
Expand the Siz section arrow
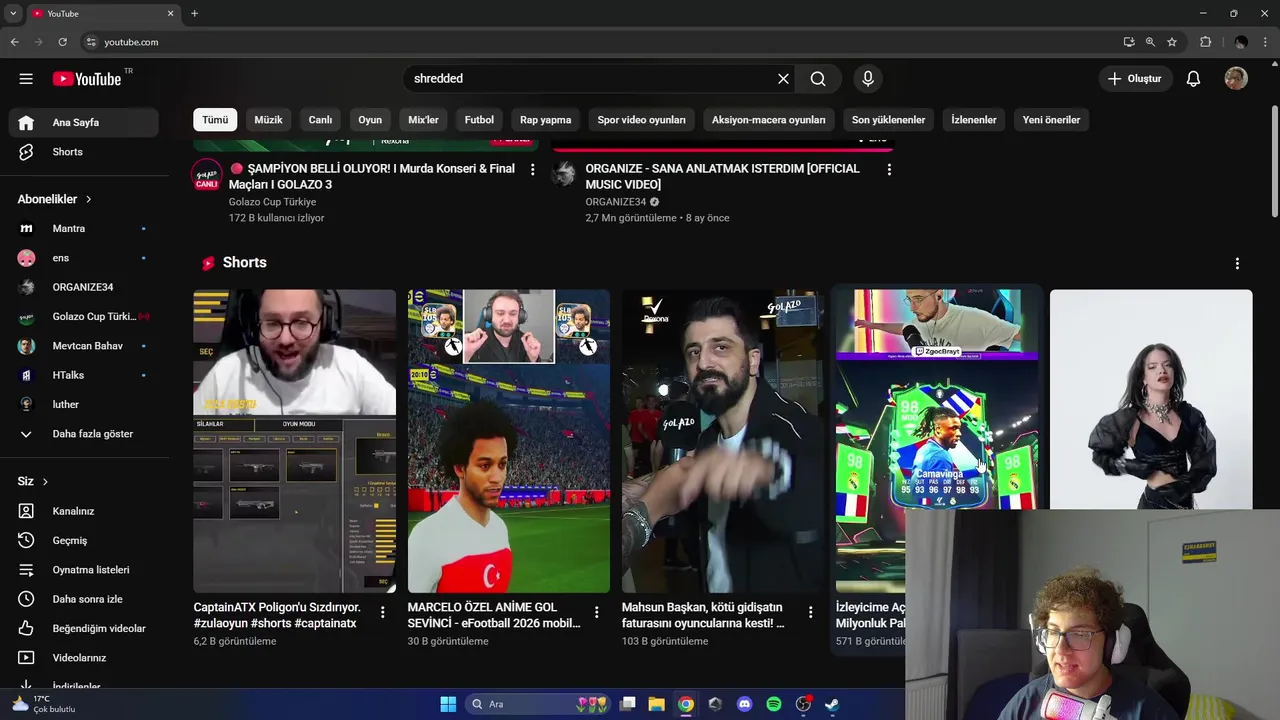coord(45,481)
